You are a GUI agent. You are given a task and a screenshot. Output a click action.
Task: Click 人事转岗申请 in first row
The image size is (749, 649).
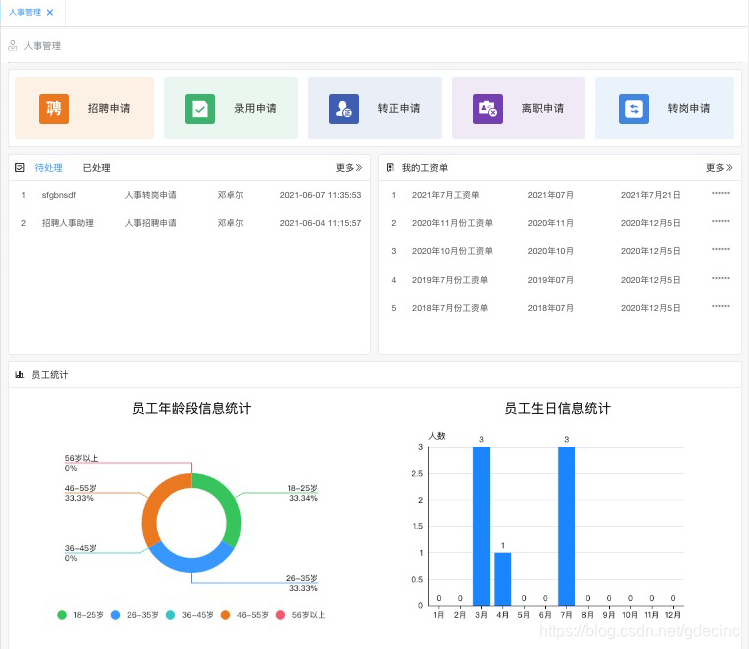(x=150, y=195)
